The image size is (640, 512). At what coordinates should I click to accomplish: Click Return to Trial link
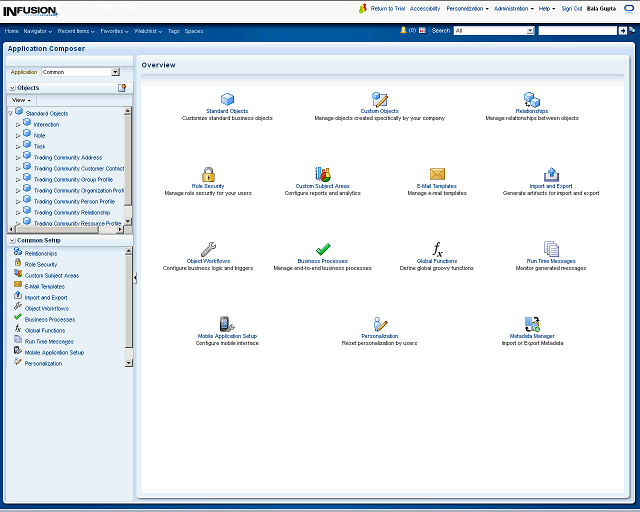pos(387,8)
